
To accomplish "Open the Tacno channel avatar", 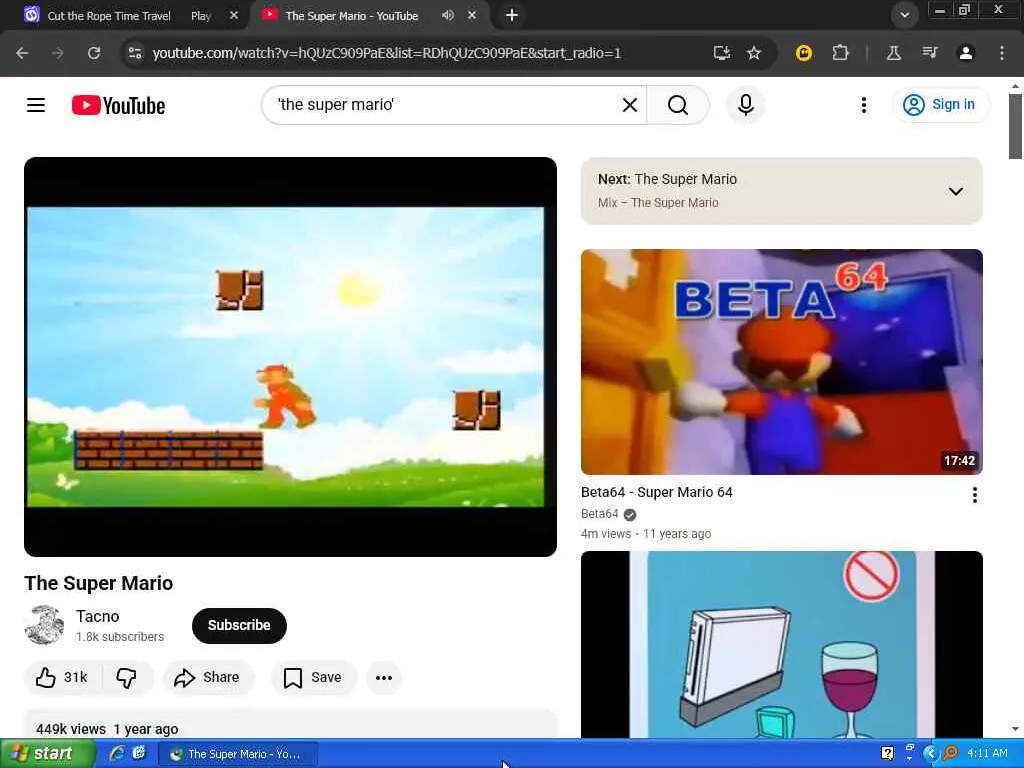I will coord(44,625).
